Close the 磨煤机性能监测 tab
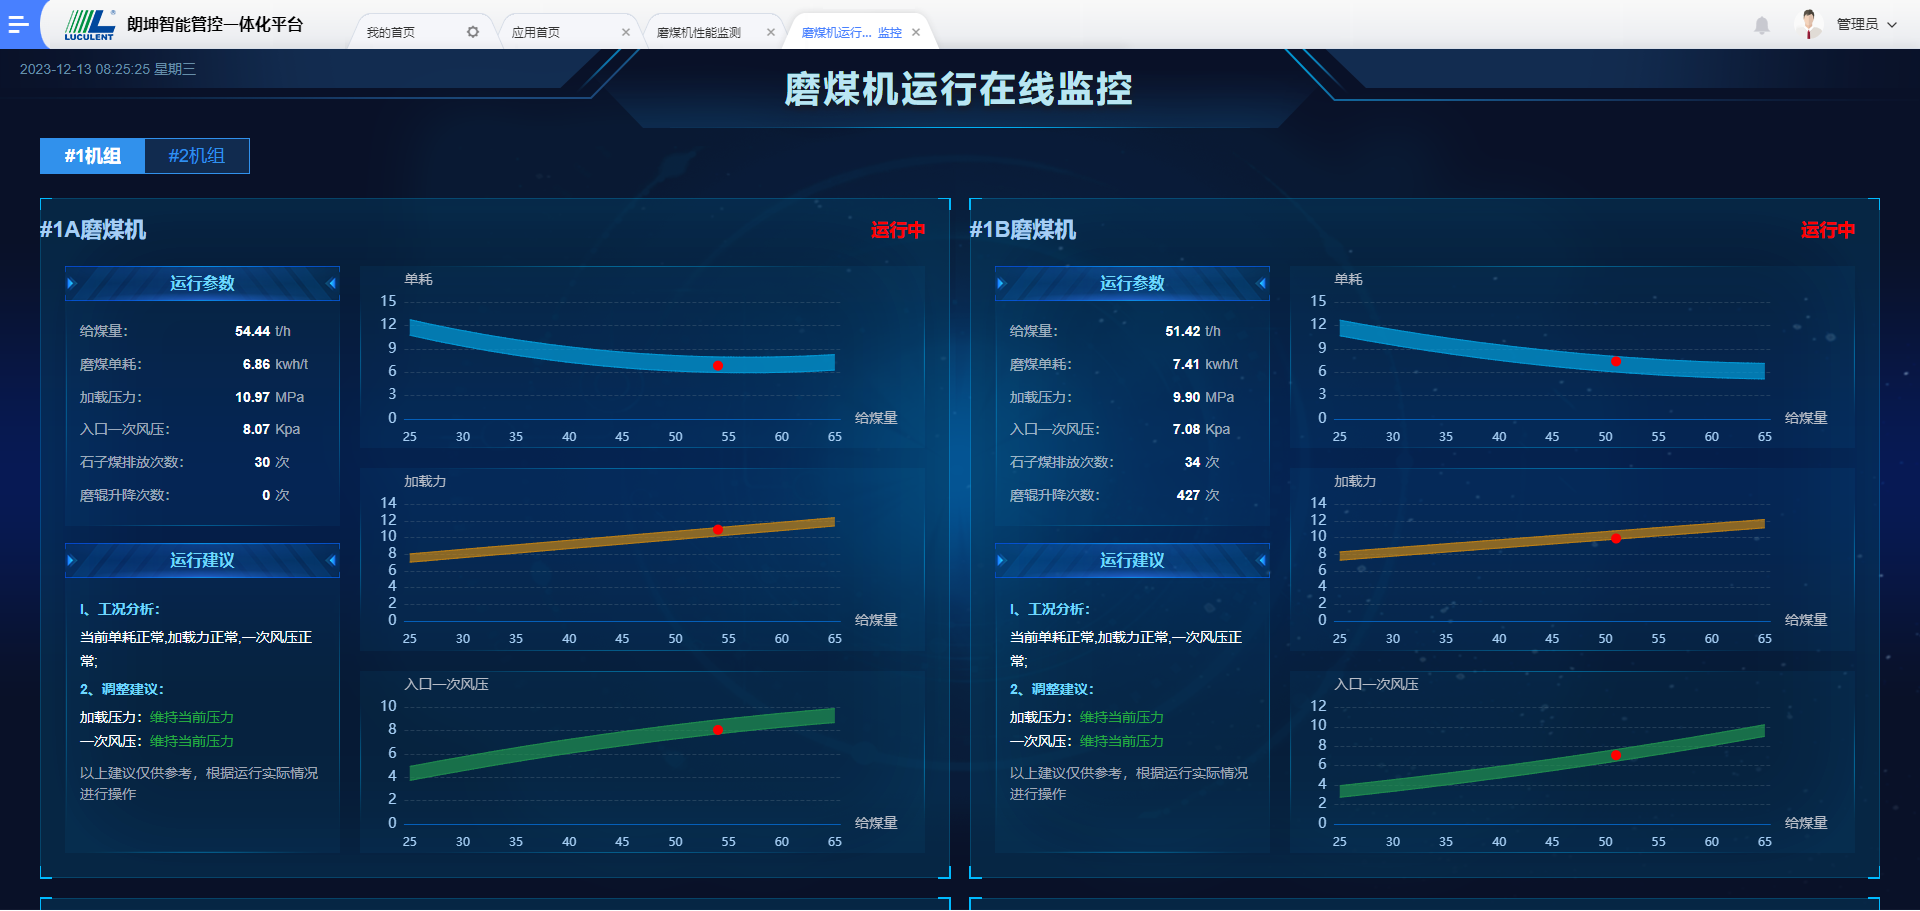 pyautogui.click(x=771, y=32)
